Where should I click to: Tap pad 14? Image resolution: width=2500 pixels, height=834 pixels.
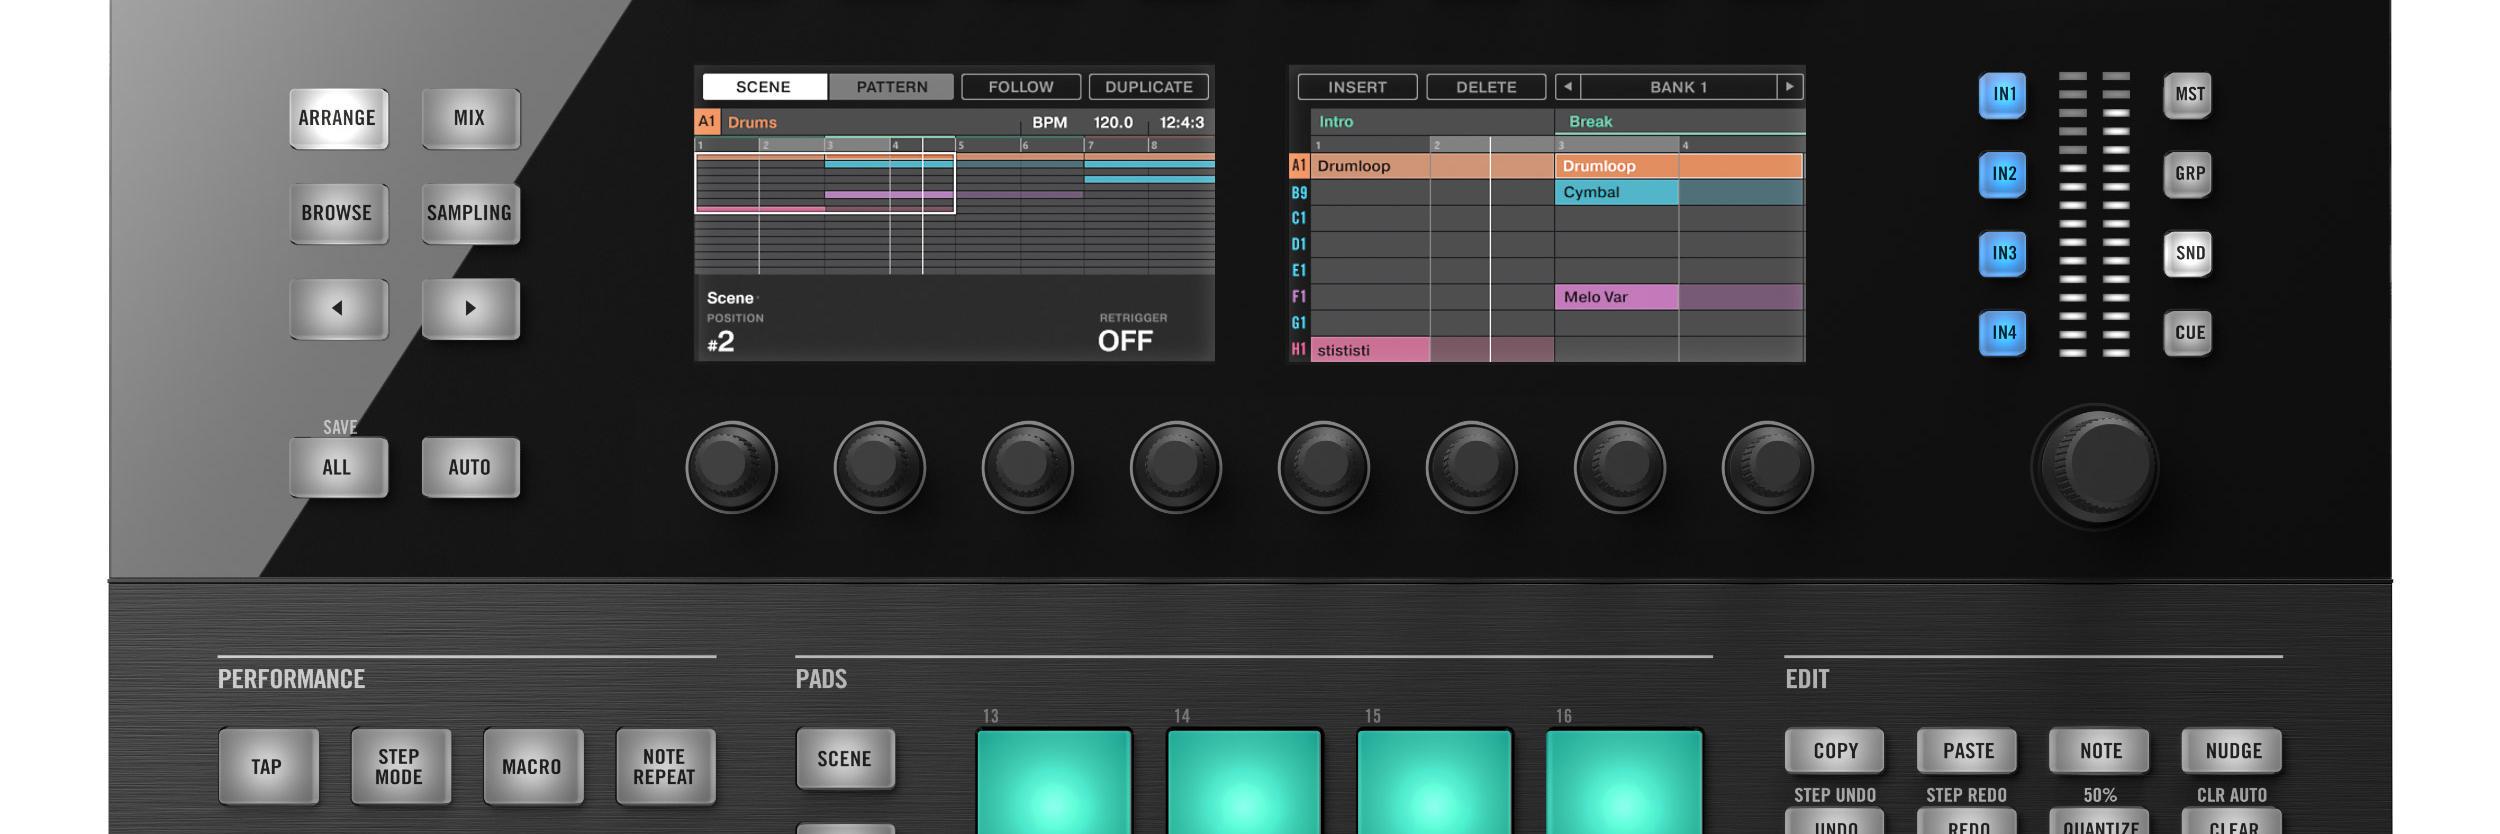pyautogui.click(x=1244, y=781)
